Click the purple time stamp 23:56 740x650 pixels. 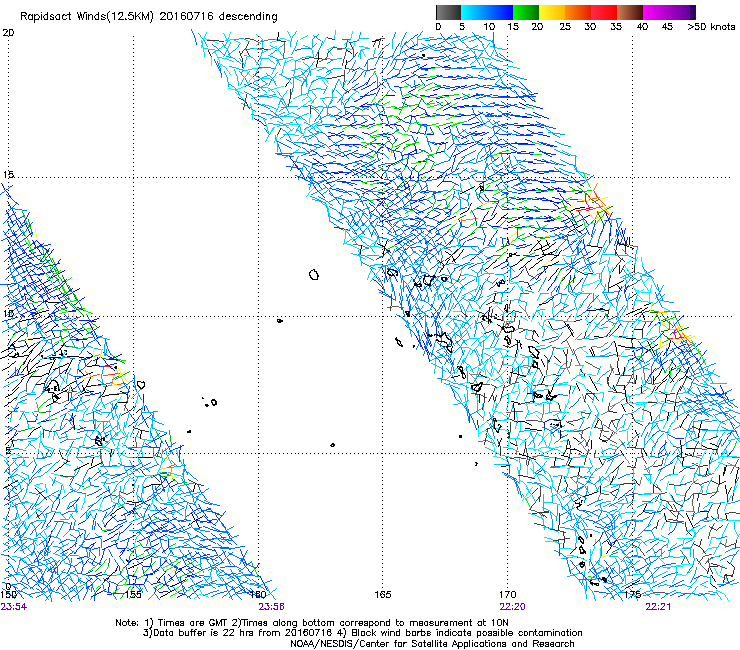point(271,607)
